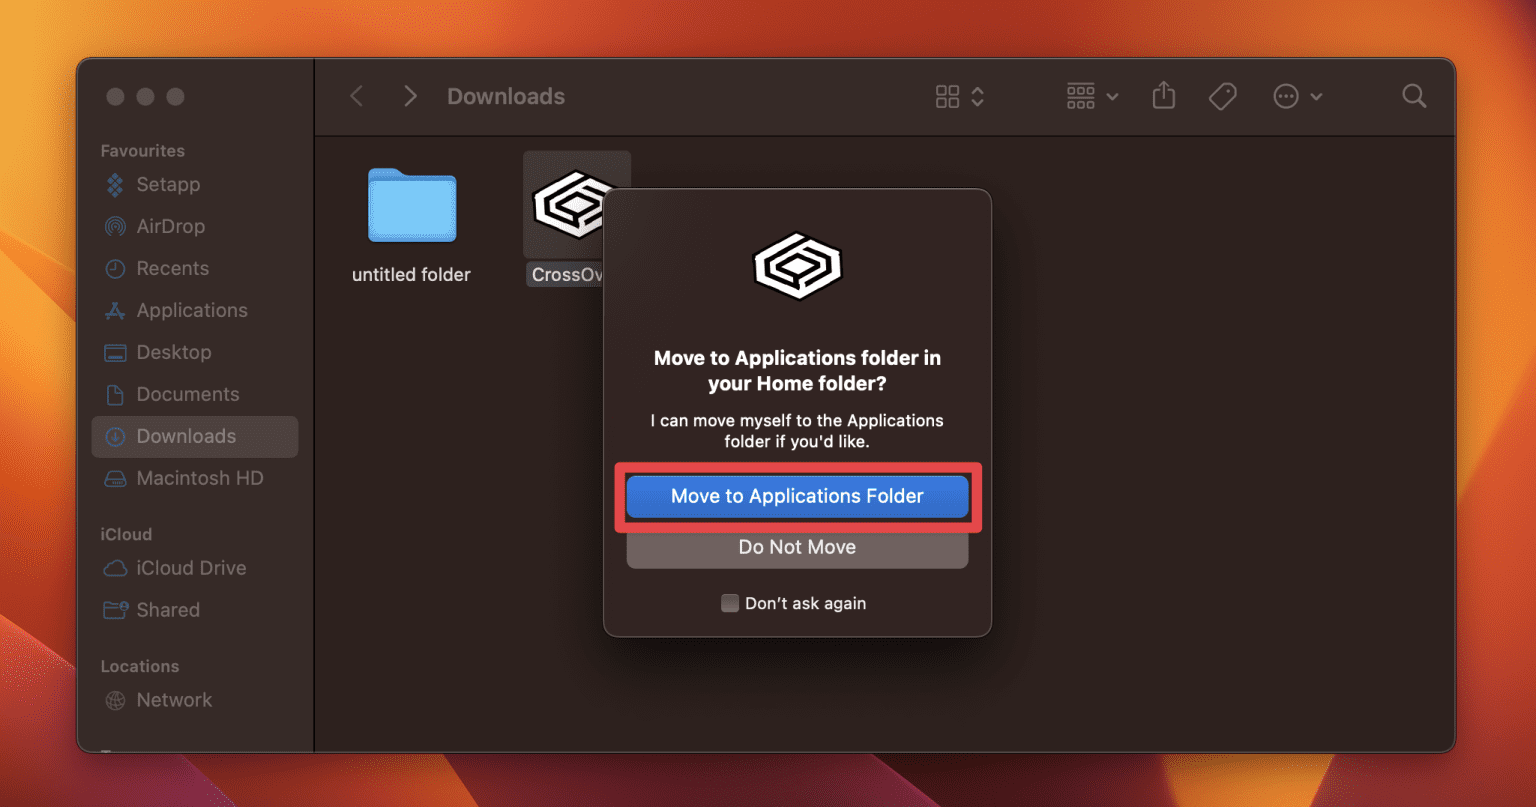The width and height of the screenshot is (1536, 807).
Task: Open the grouping options dropdown
Action: 1091,96
